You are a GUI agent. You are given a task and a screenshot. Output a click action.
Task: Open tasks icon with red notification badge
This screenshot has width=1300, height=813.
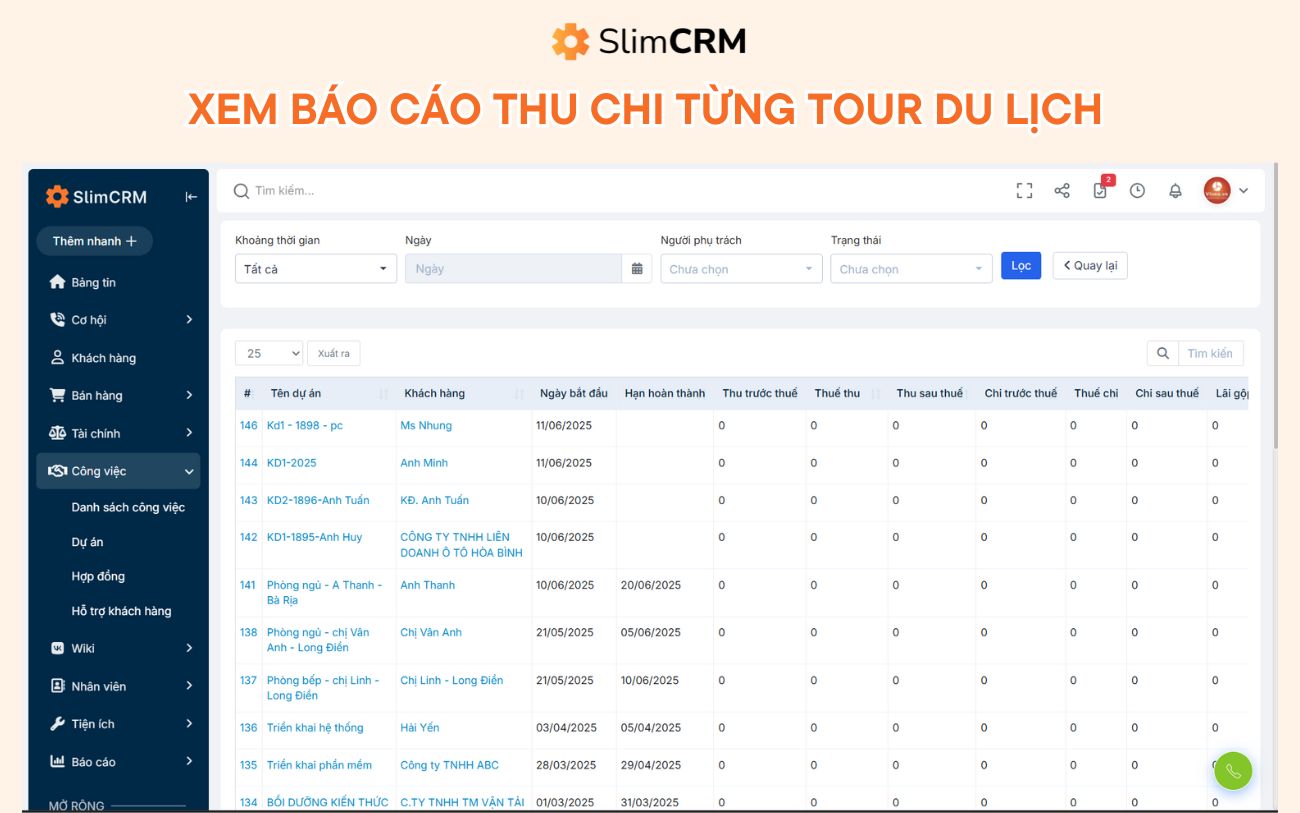click(x=1099, y=190)
